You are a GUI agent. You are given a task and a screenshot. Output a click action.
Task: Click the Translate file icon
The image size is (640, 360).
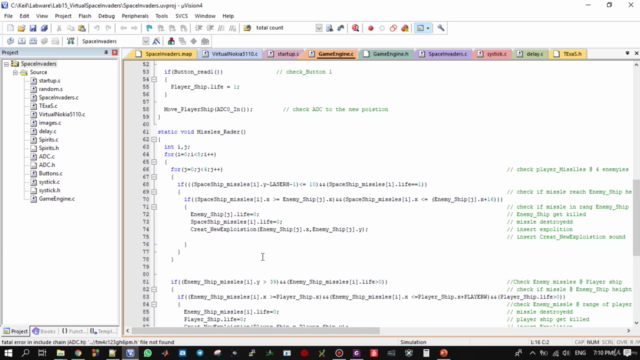click(x=10, y=41)
